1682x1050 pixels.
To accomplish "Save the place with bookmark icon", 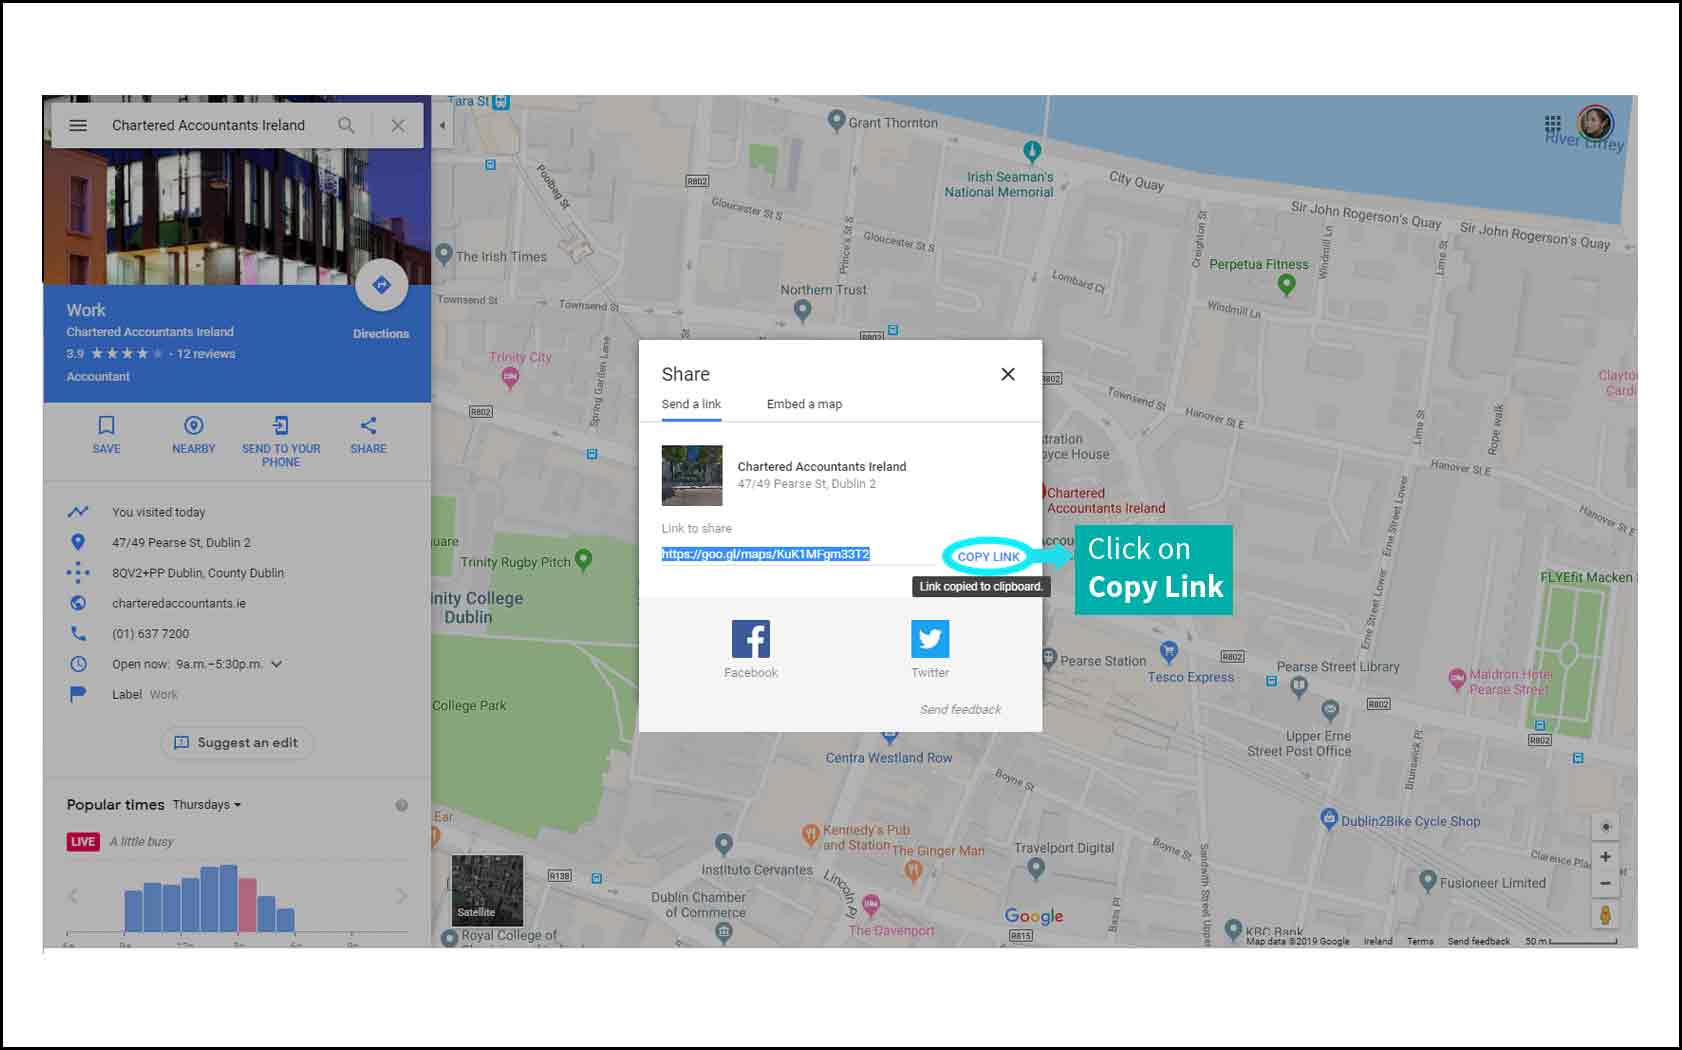I will point(106,426).
